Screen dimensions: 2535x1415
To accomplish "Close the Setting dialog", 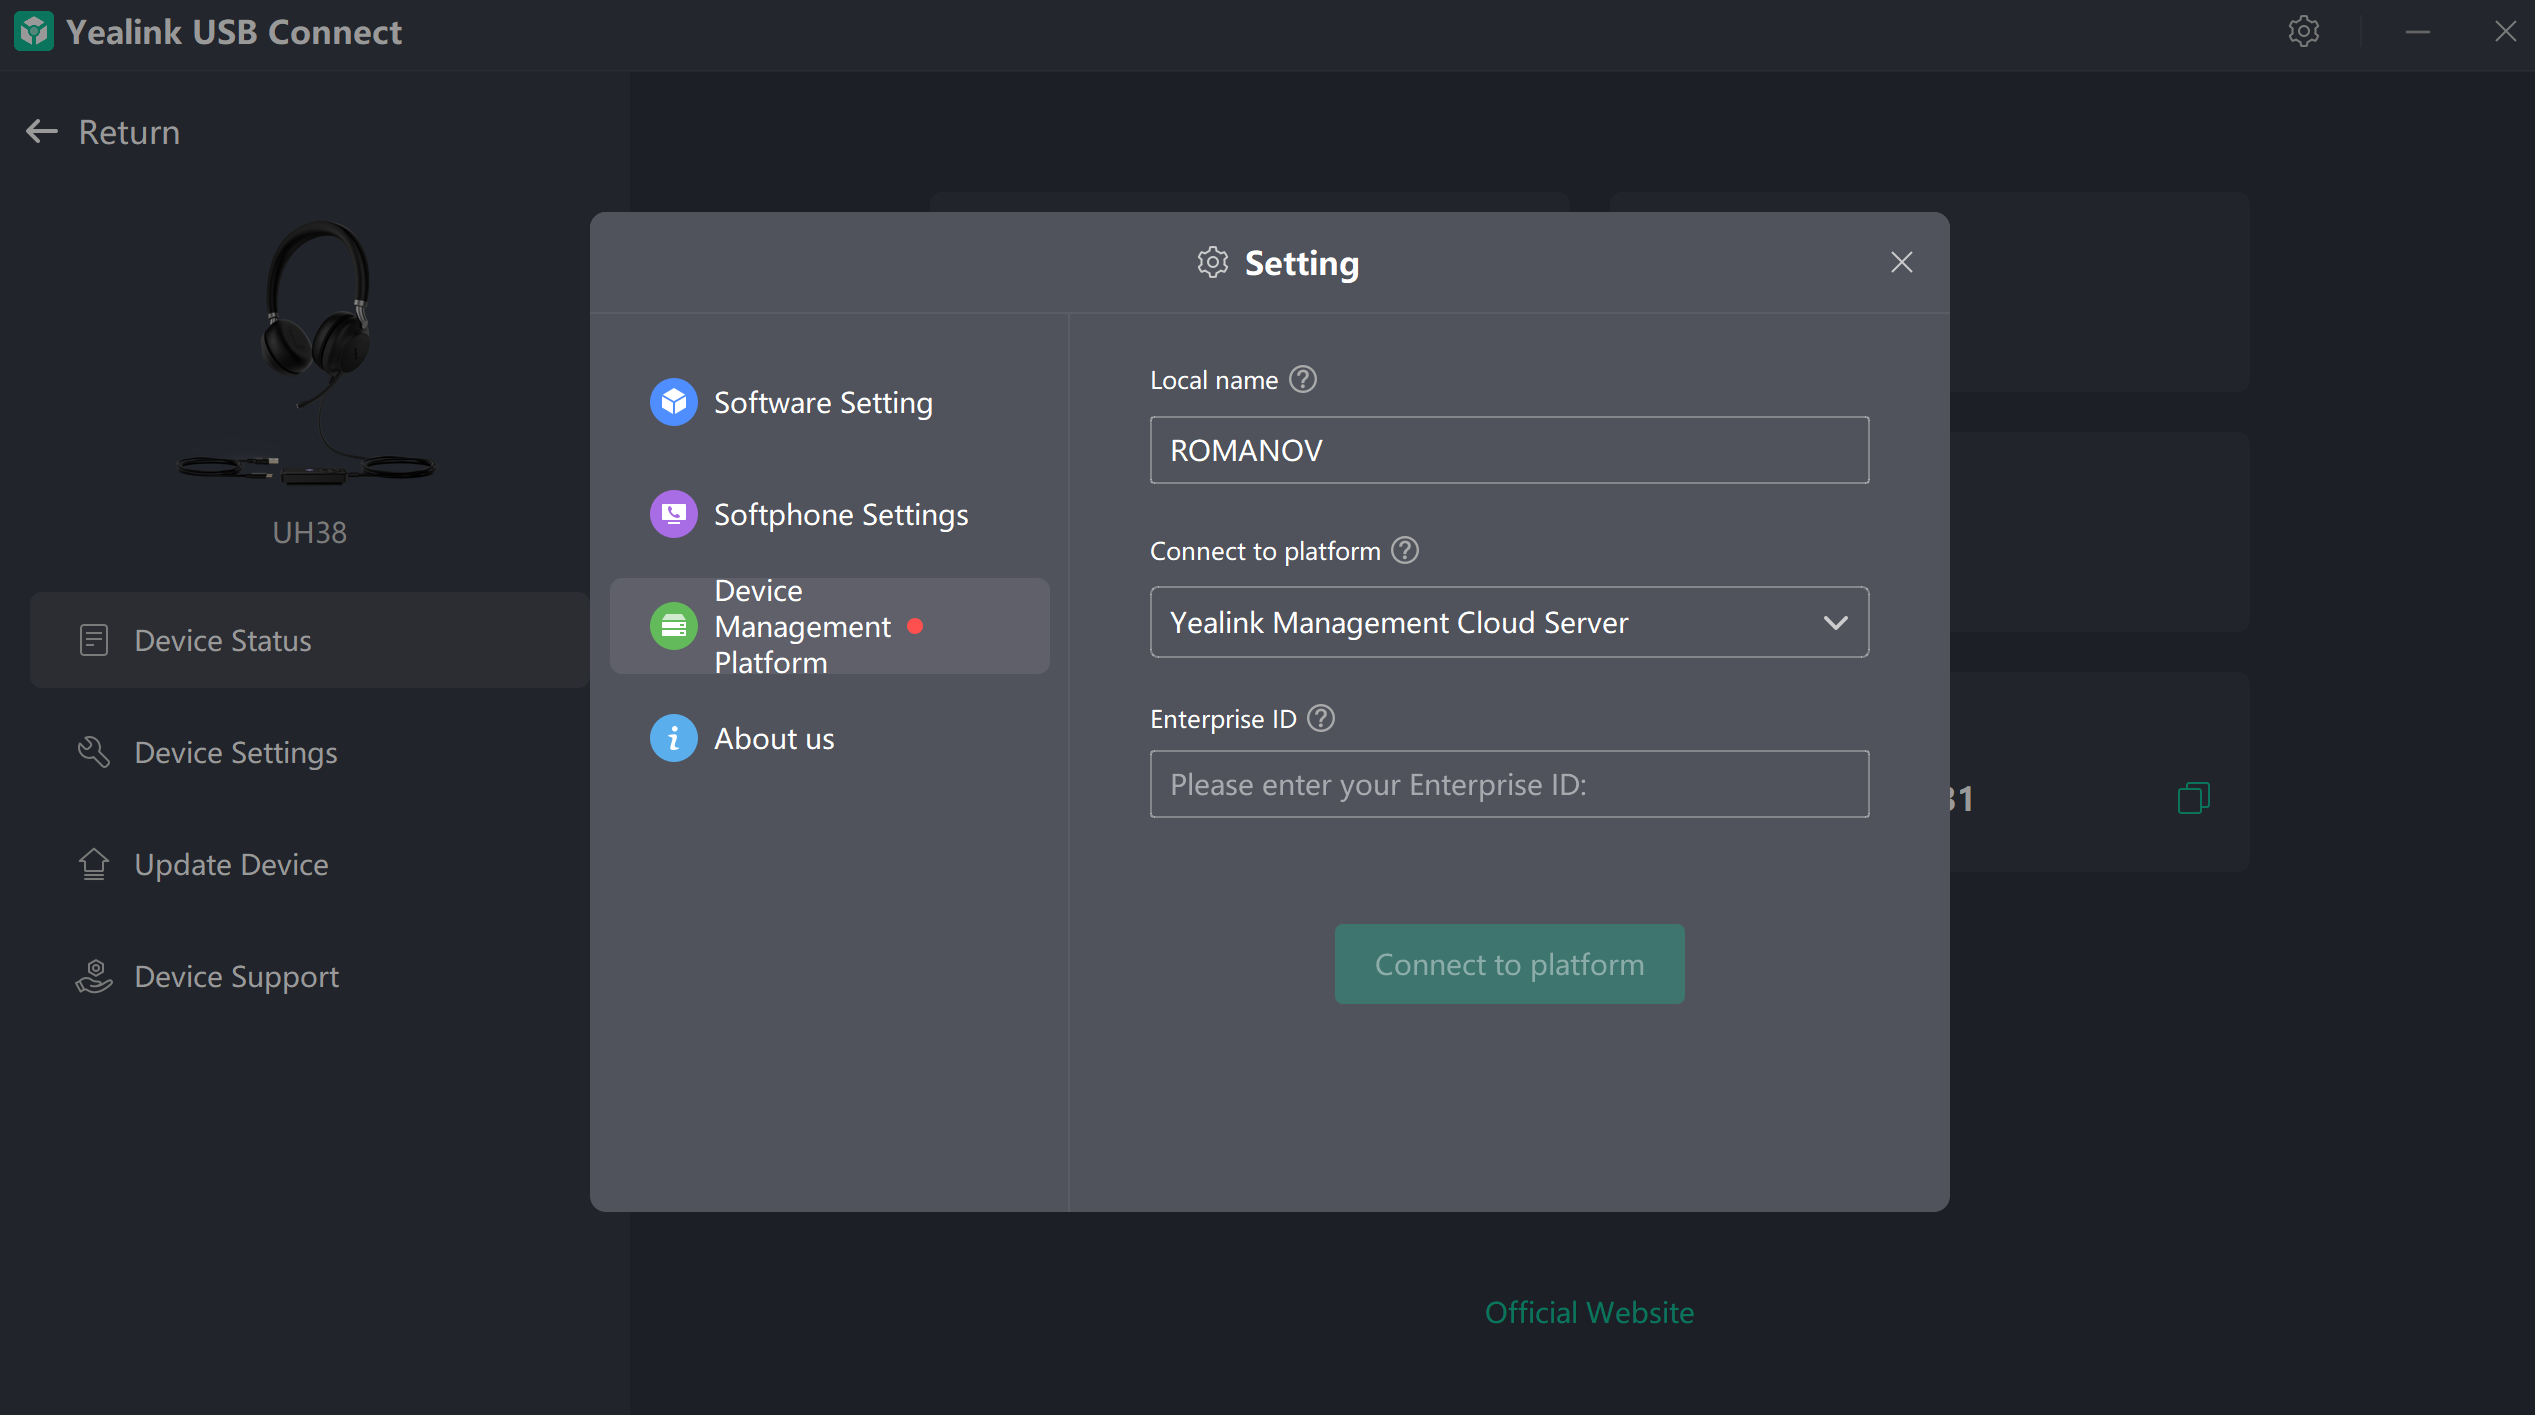I will click(1901, 262).
